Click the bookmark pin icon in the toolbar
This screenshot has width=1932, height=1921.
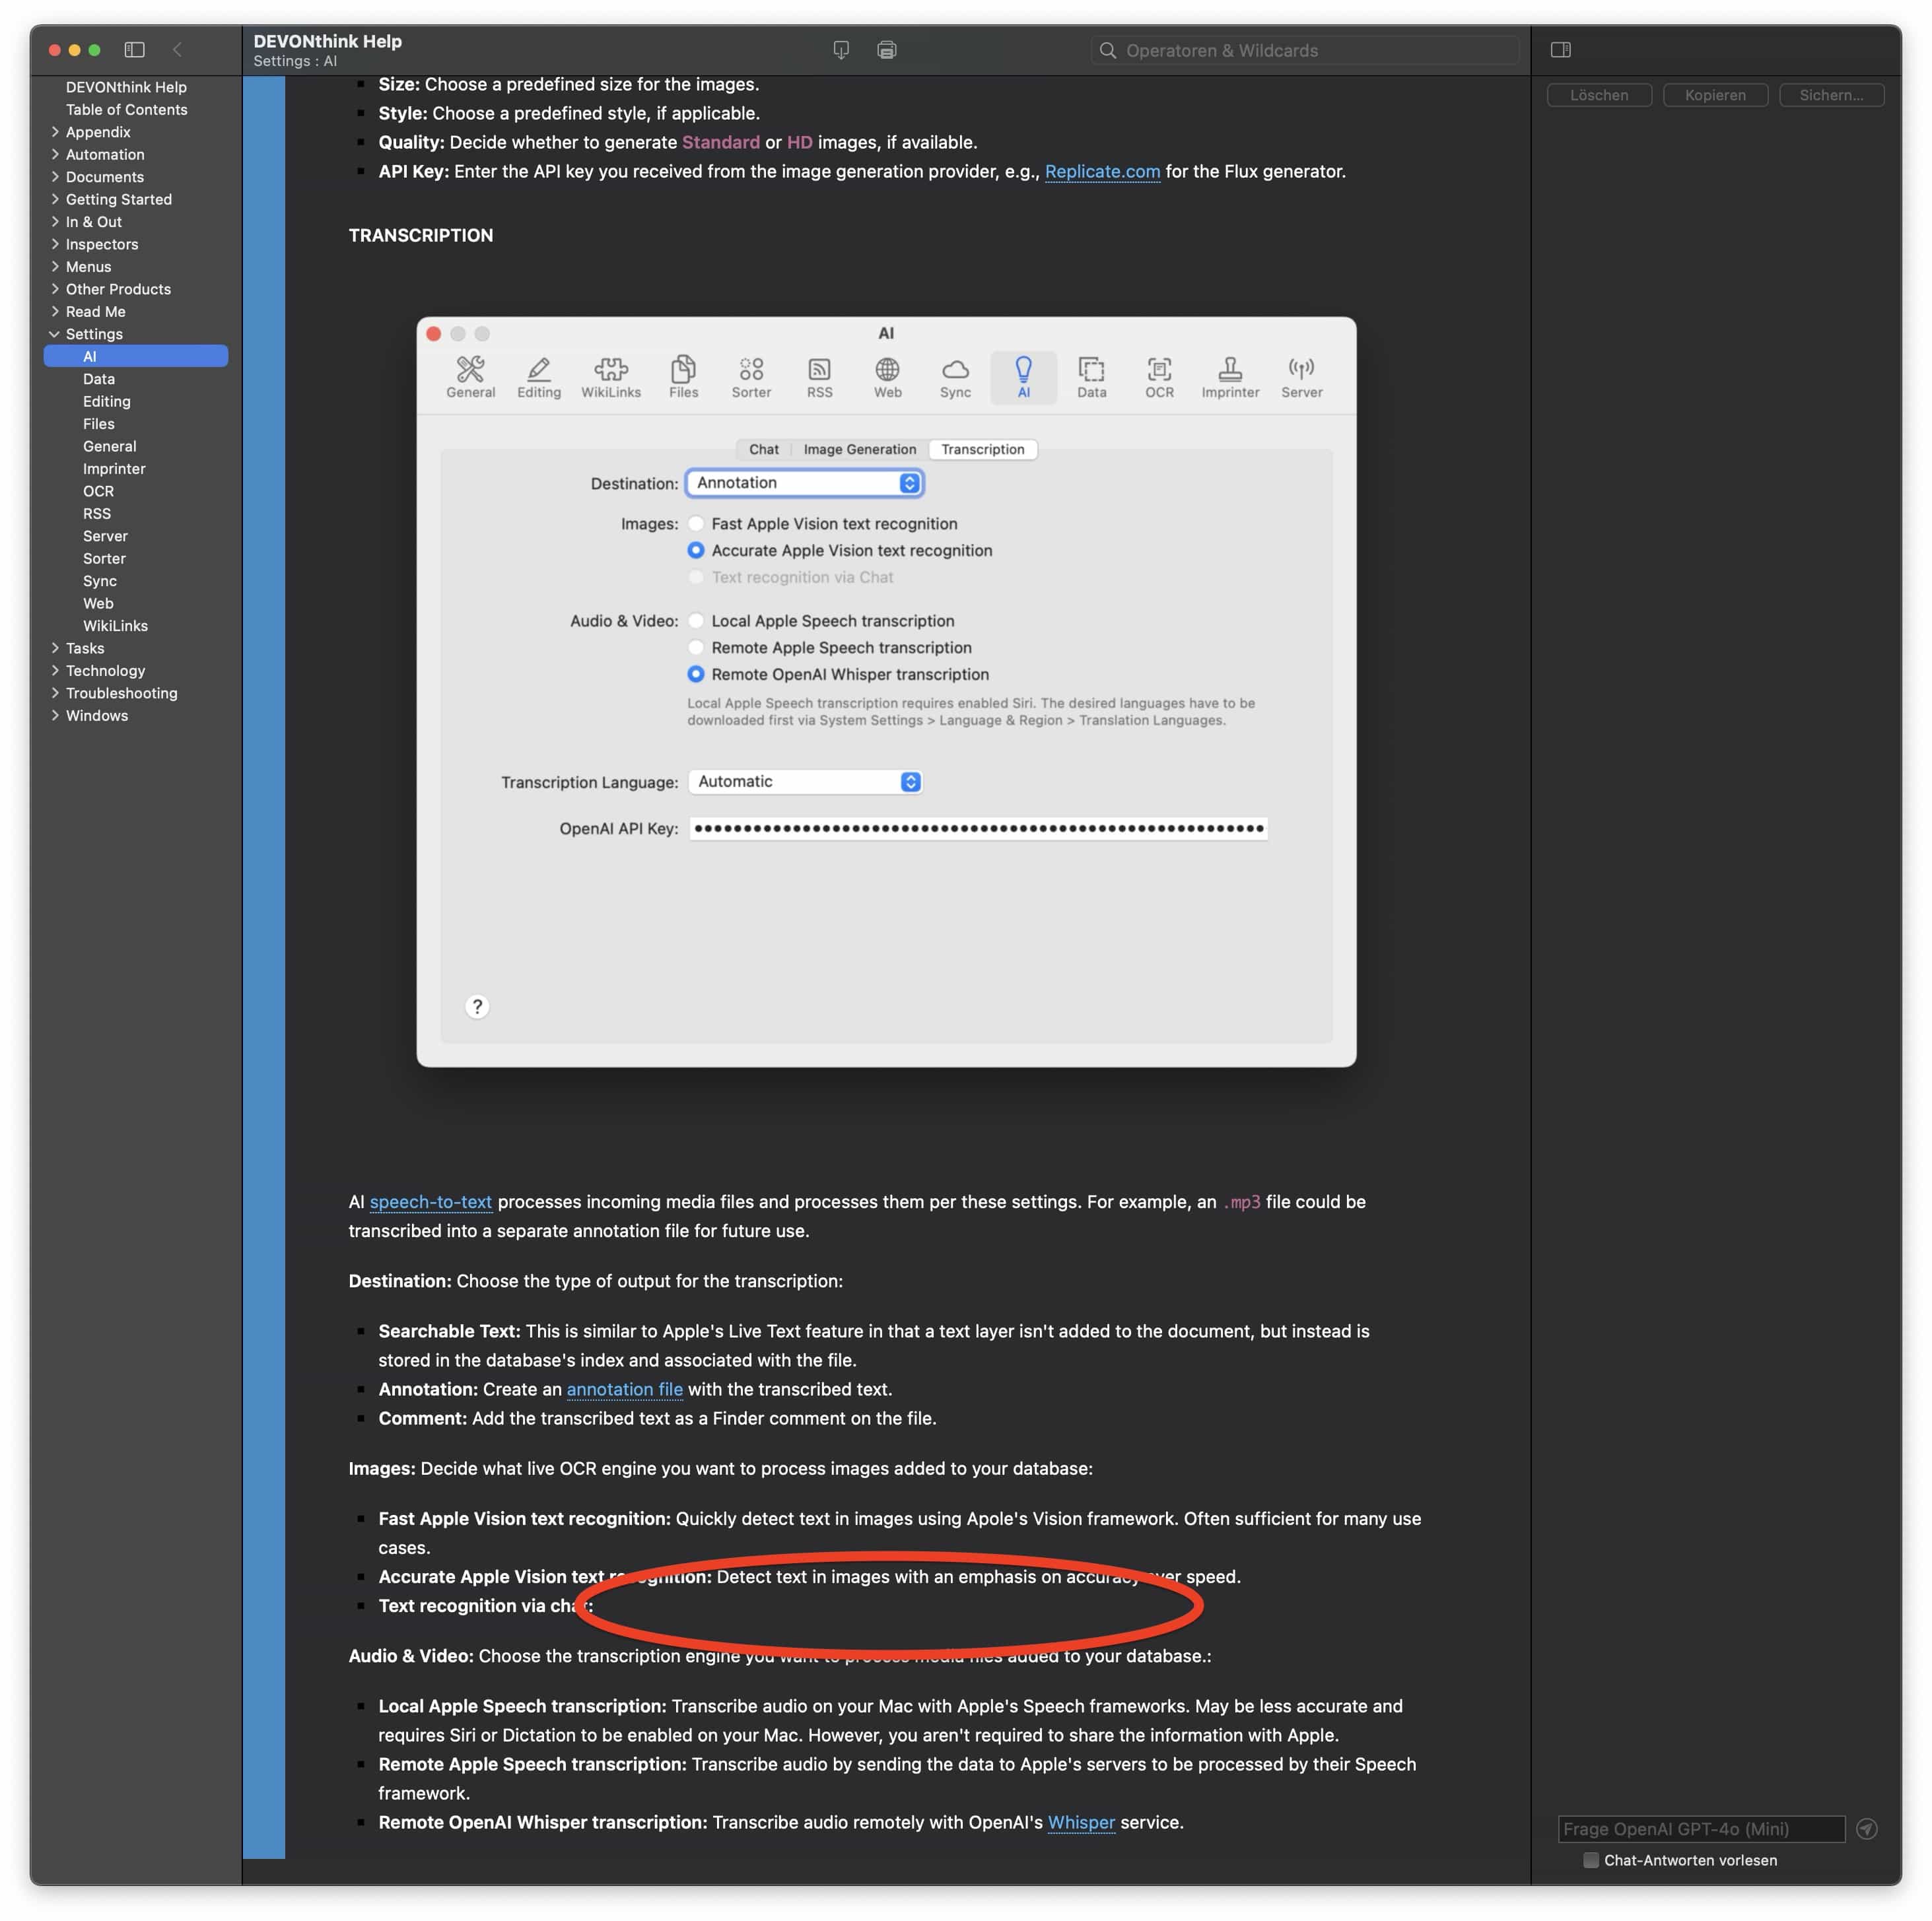coord(841,50)
